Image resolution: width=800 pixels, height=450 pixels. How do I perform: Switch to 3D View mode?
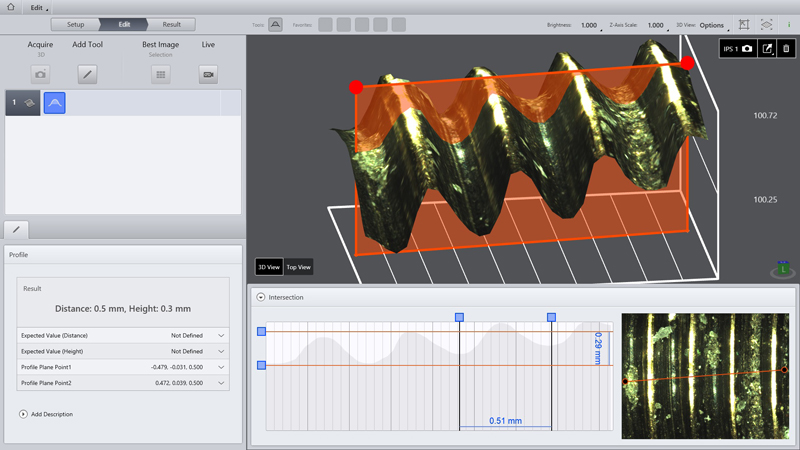[269, 267]
